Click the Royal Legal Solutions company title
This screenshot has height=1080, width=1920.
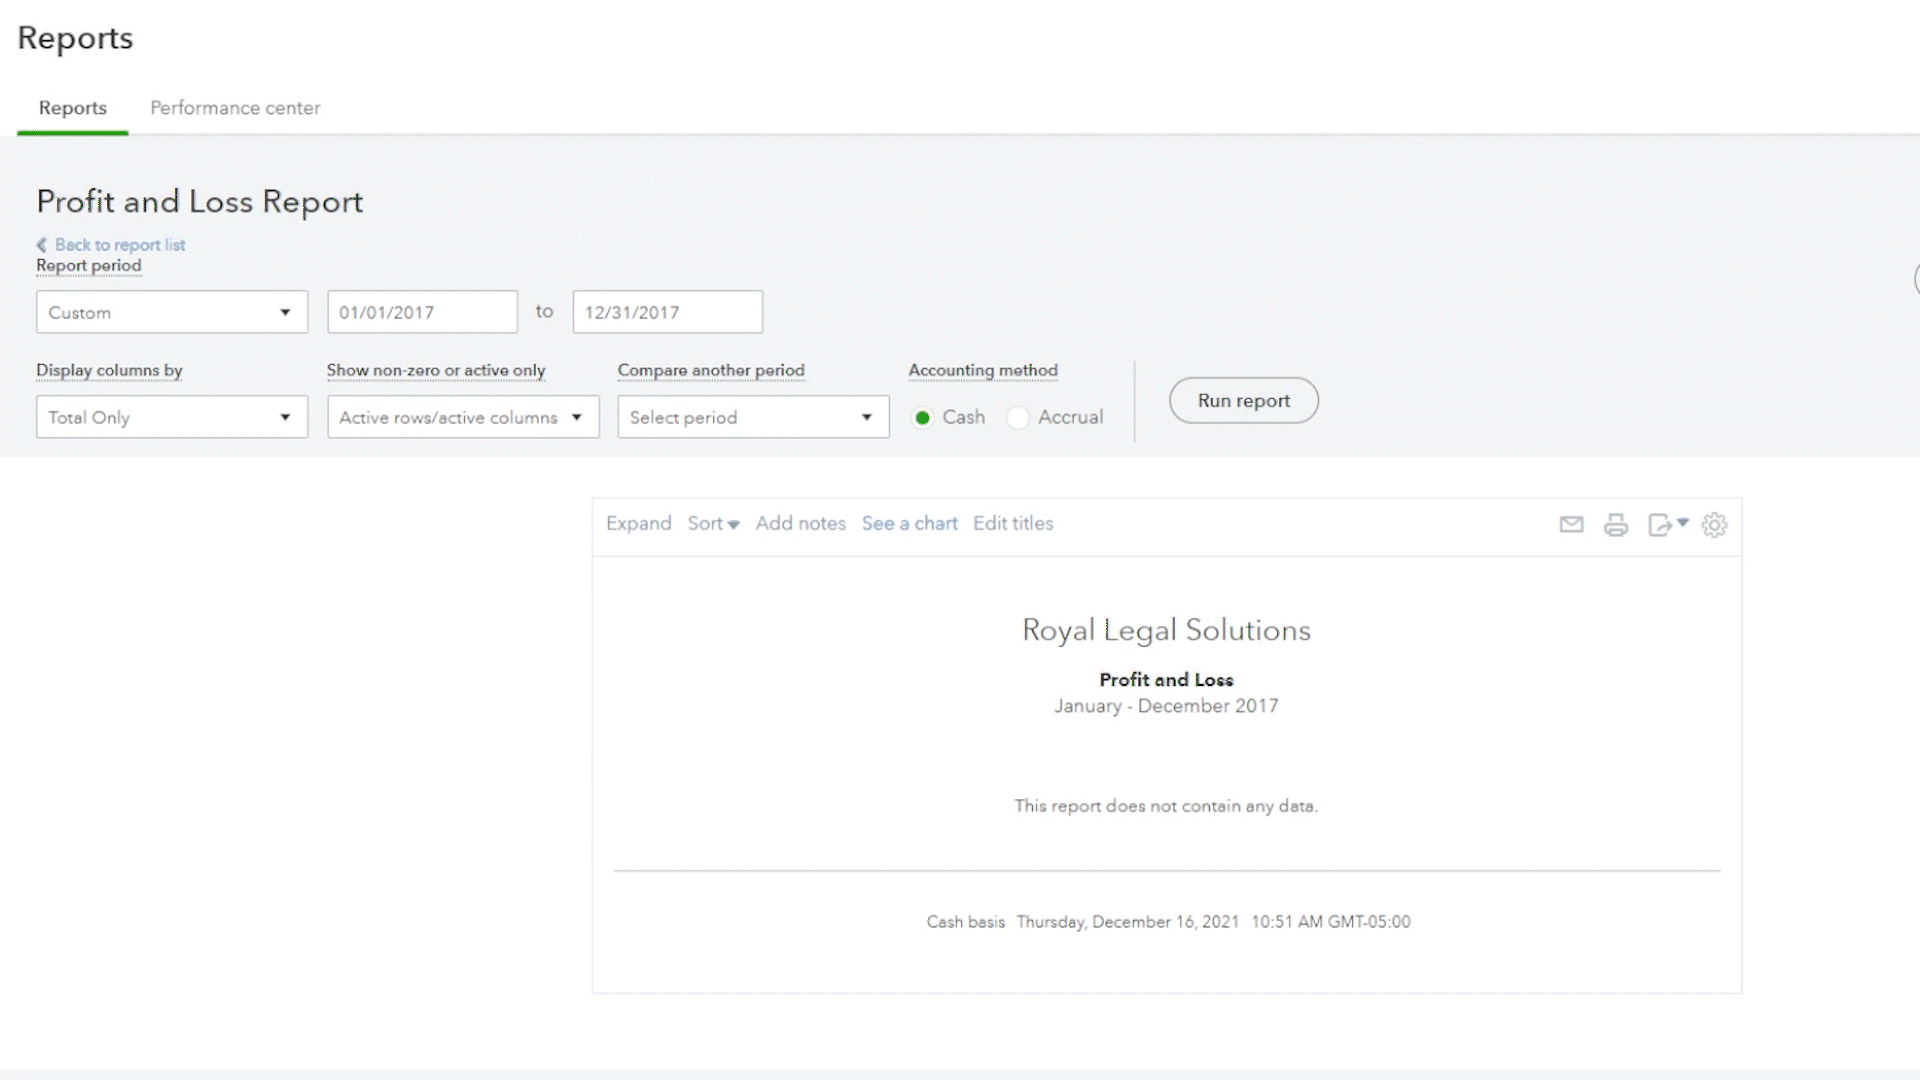coord(1166,630)
